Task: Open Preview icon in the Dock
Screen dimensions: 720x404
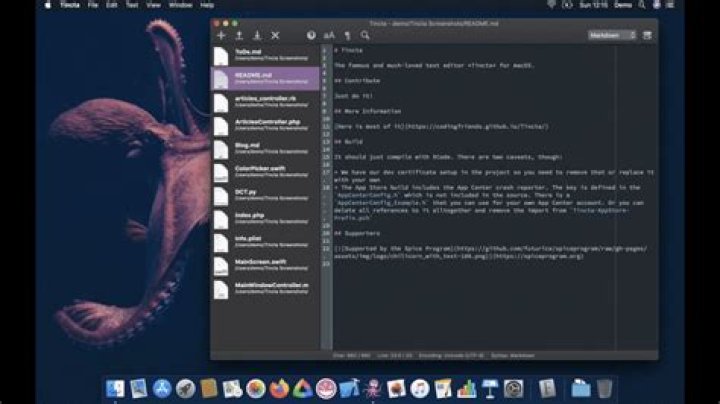Action: (138, 388)
